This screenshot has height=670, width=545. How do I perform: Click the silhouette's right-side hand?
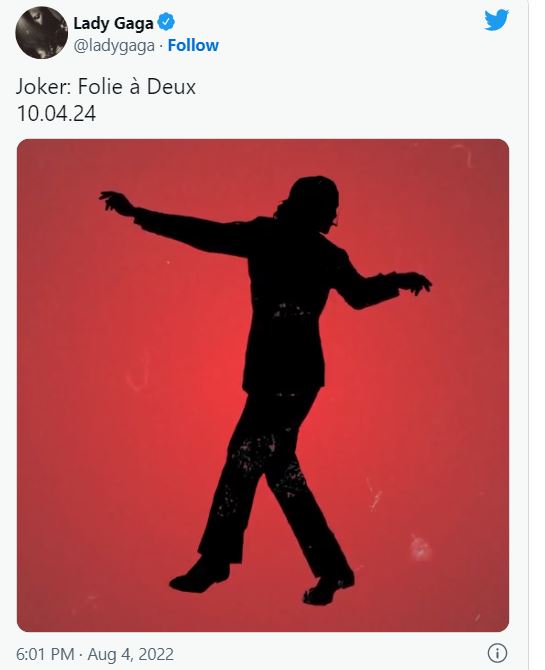413,283
